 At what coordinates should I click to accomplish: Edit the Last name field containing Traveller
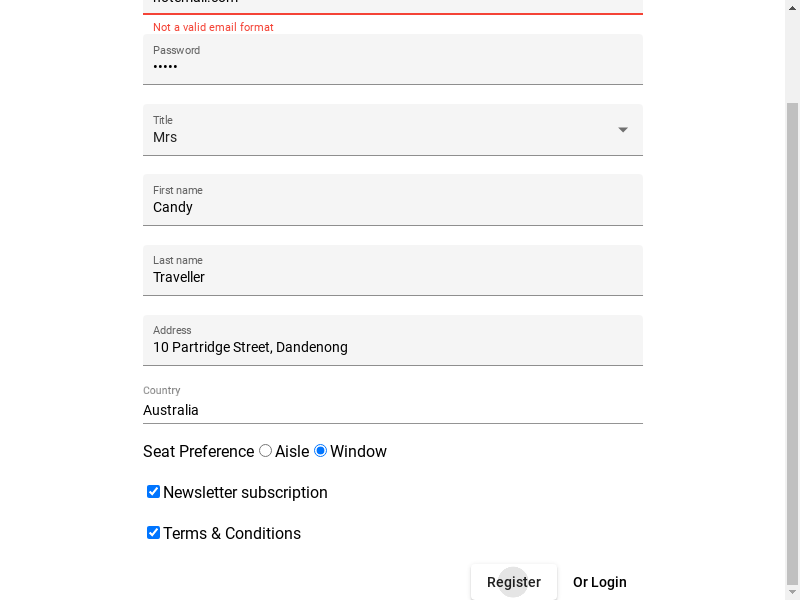pyautogui.click(x=393, y=270)
